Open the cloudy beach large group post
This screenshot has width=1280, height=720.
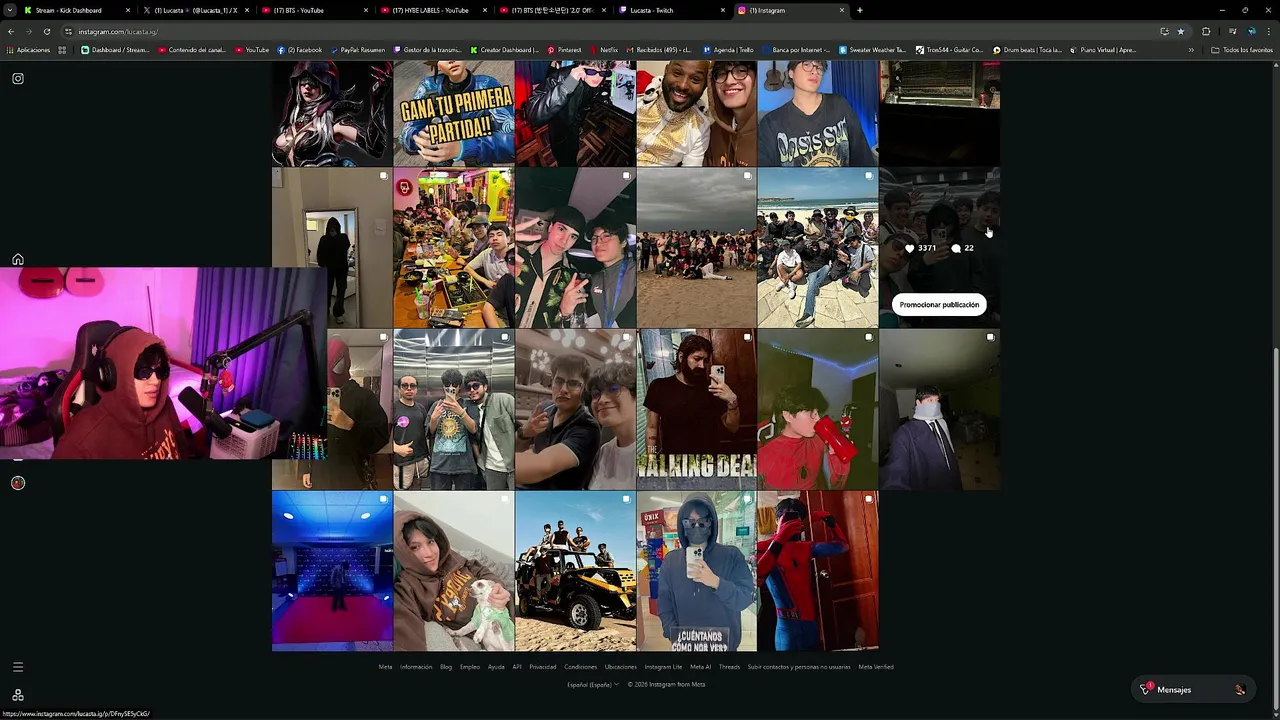click(x=697, y=248)
